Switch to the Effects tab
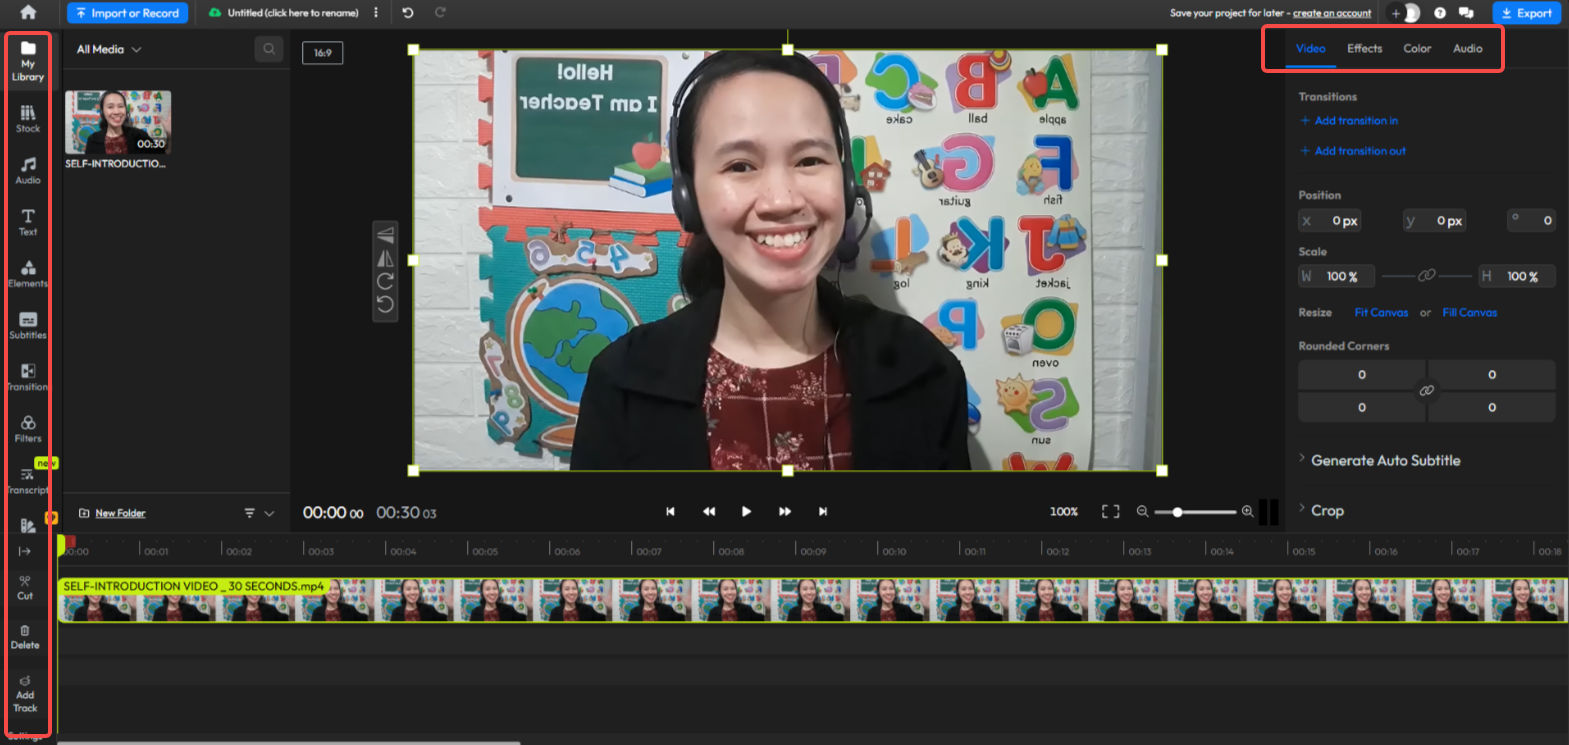 point(1364,49)
